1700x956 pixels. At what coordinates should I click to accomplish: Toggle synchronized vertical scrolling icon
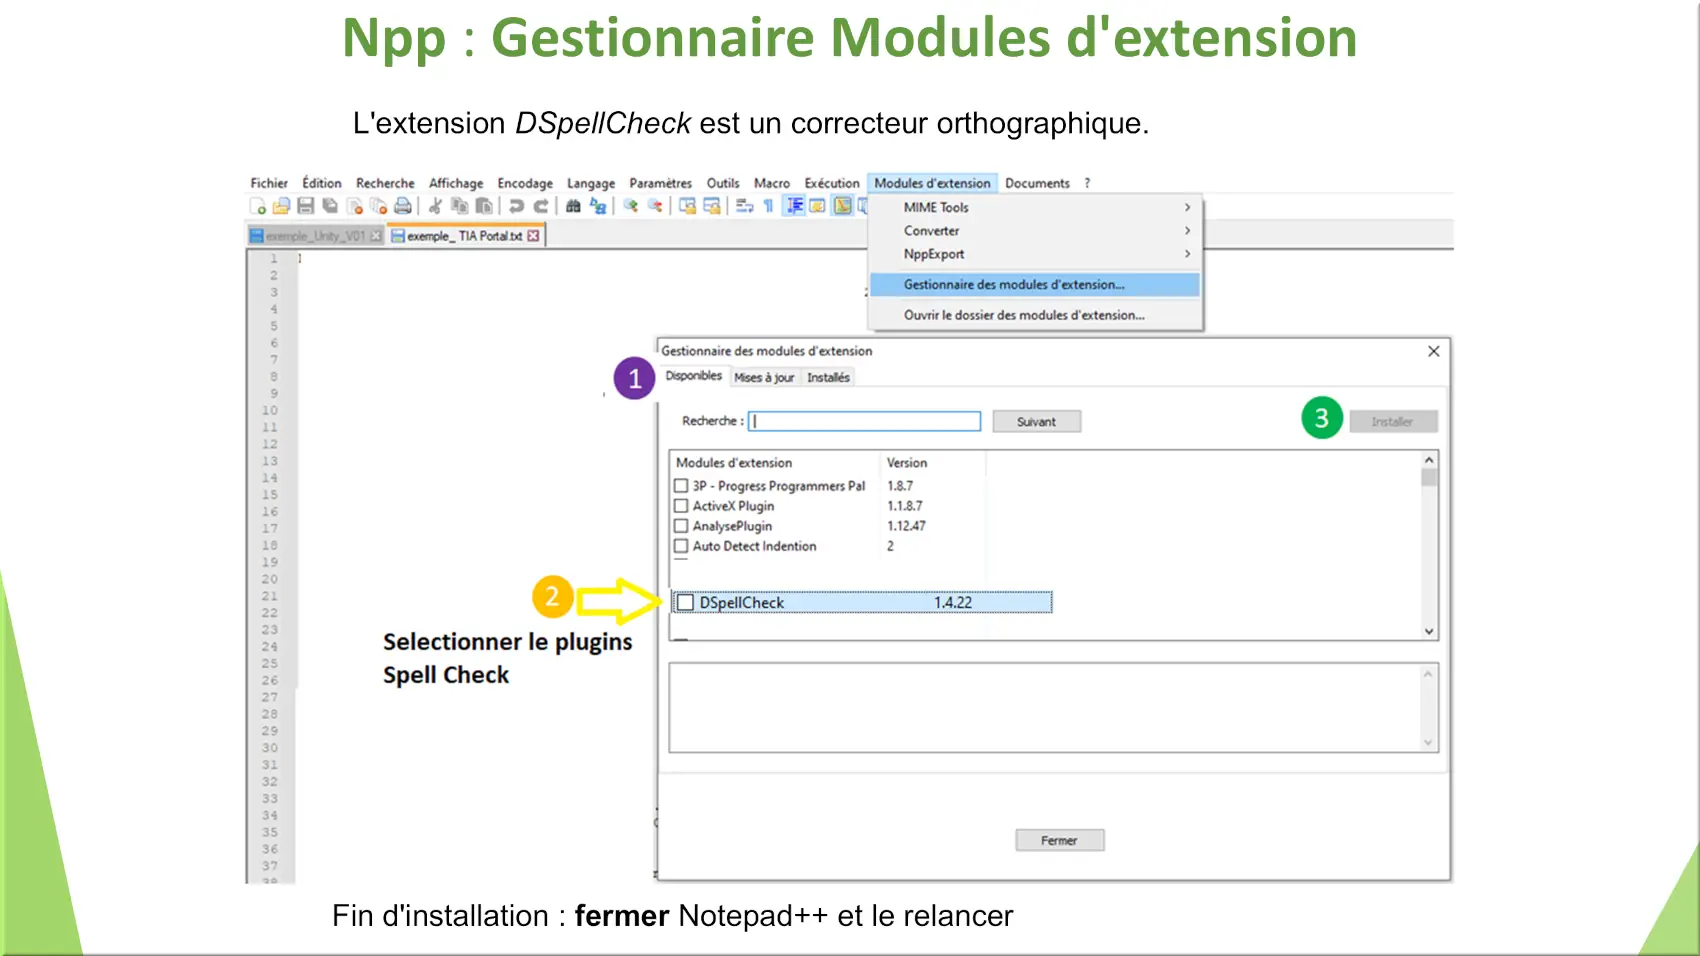(688, 206)
